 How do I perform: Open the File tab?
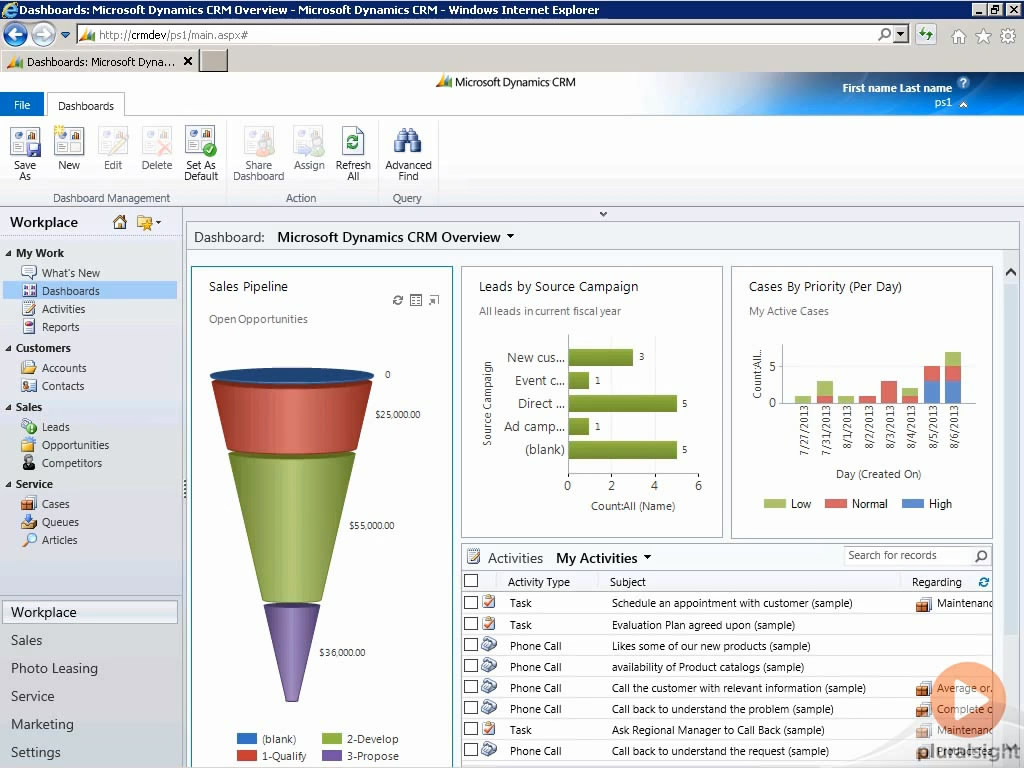(x=22, y=105)
